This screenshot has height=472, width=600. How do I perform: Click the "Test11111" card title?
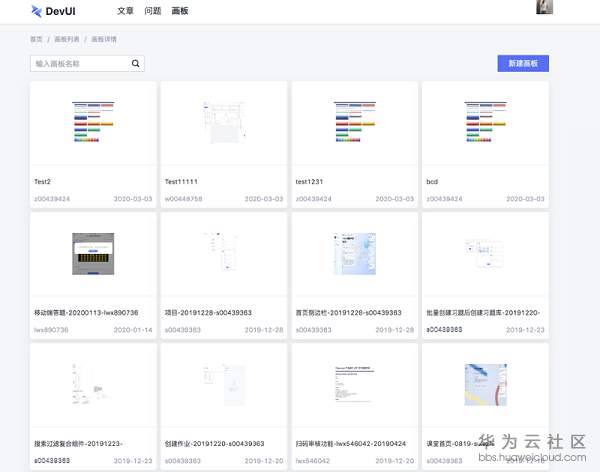pos(181,181)
